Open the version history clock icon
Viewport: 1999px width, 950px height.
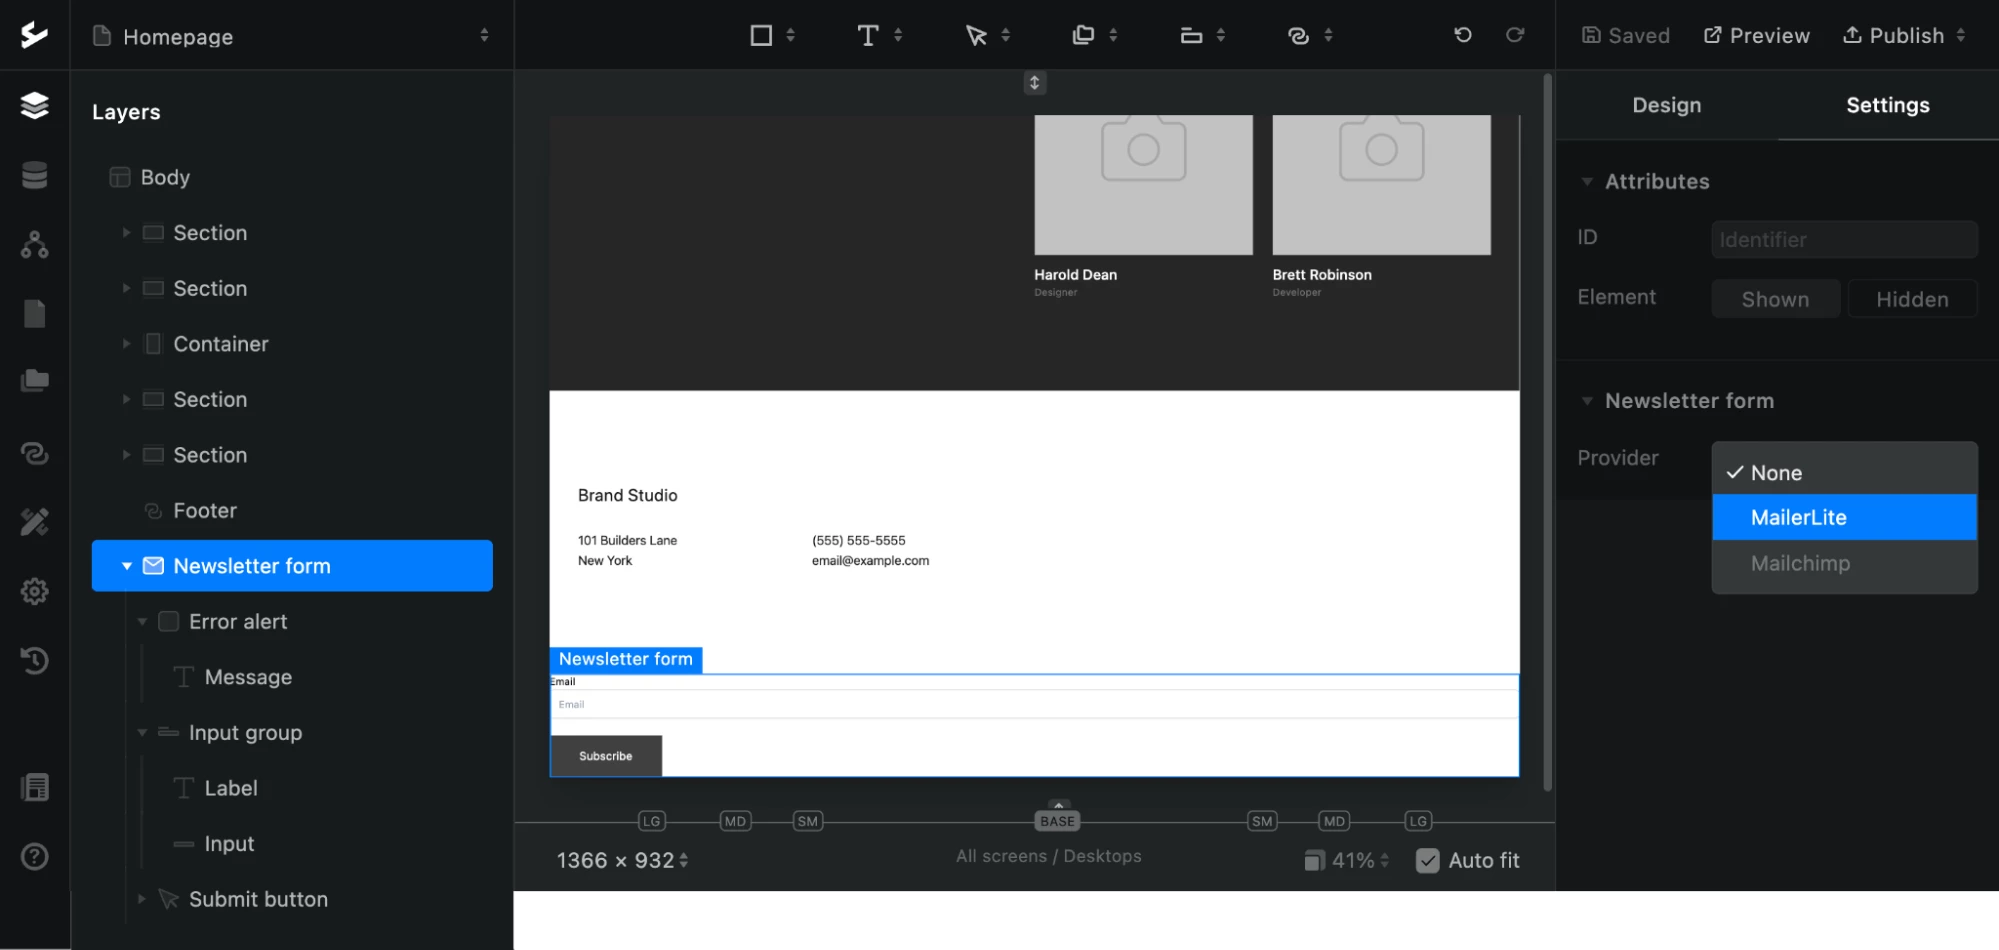click(35, 660)
